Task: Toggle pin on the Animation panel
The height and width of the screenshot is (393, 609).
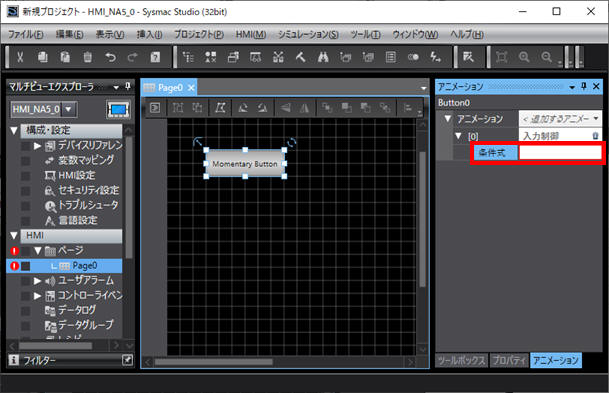Action: pyautogui.click(x=584, y=86)
